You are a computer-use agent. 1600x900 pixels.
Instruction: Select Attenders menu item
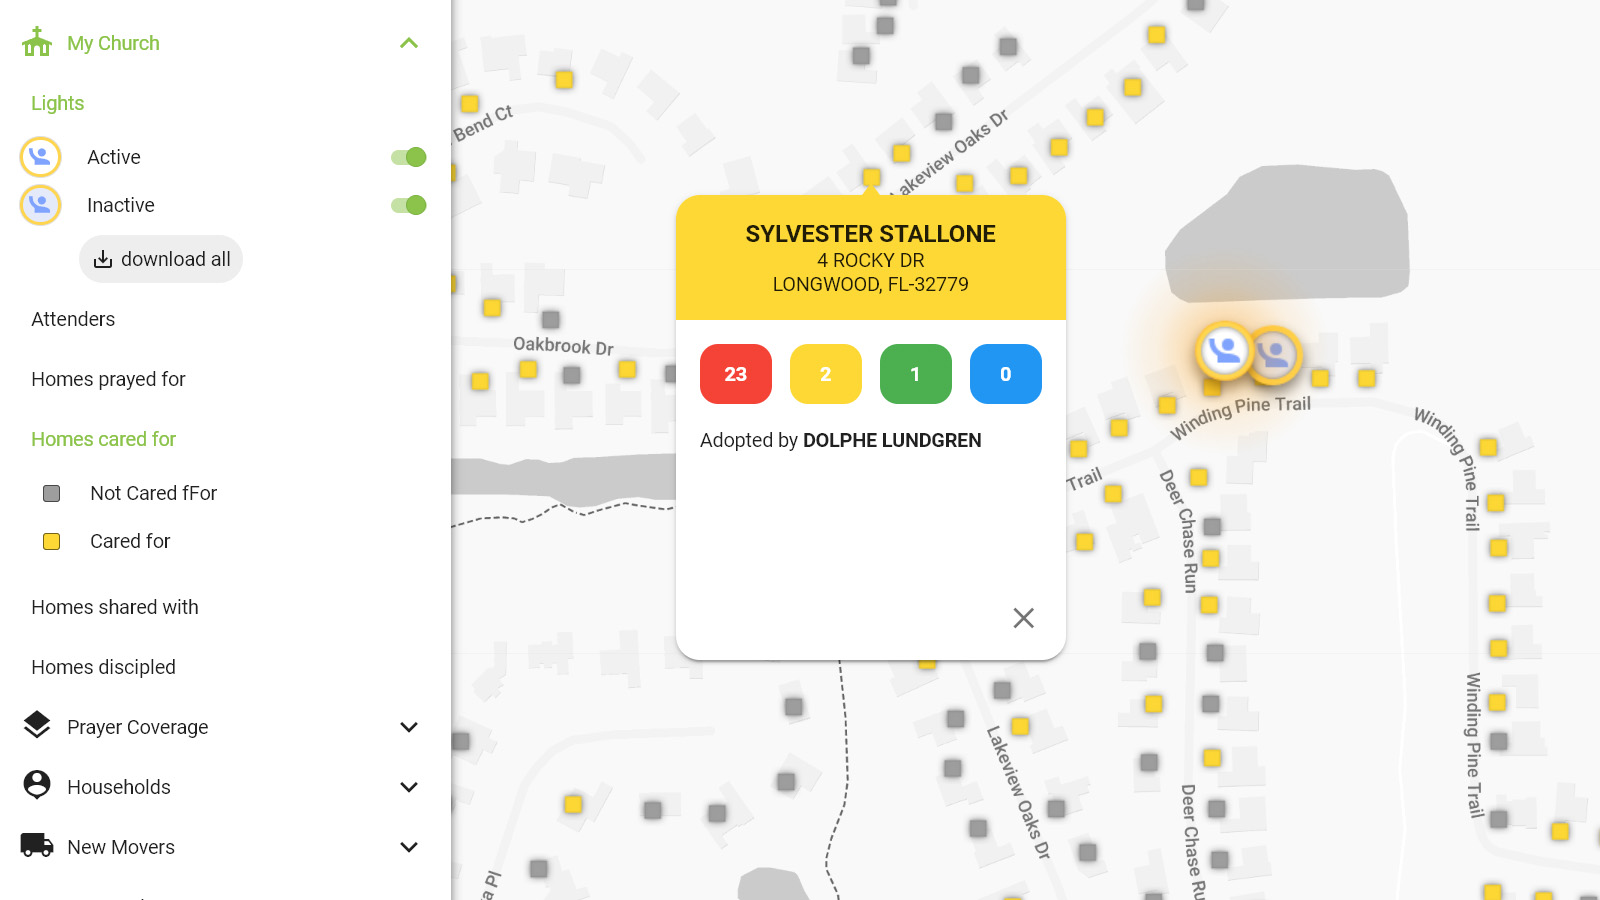(x=73, y=319)
